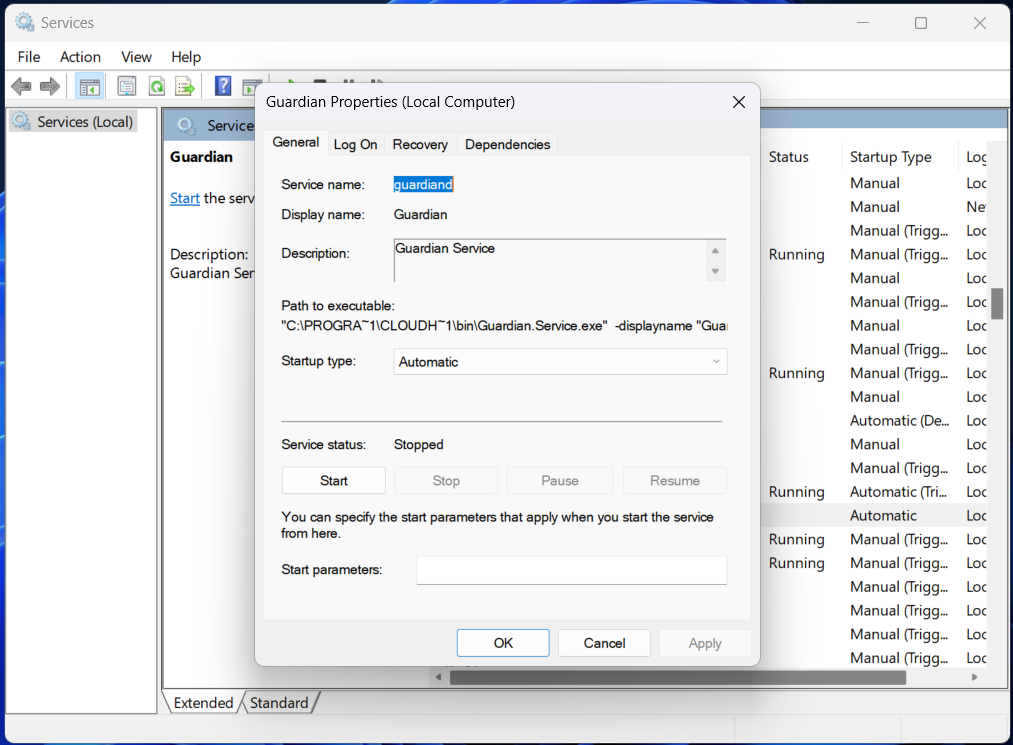The height and width of the screenshot is (745, 1013).
Task: Close the Guardian Properties dialog
Action: (x=739, y=102)
